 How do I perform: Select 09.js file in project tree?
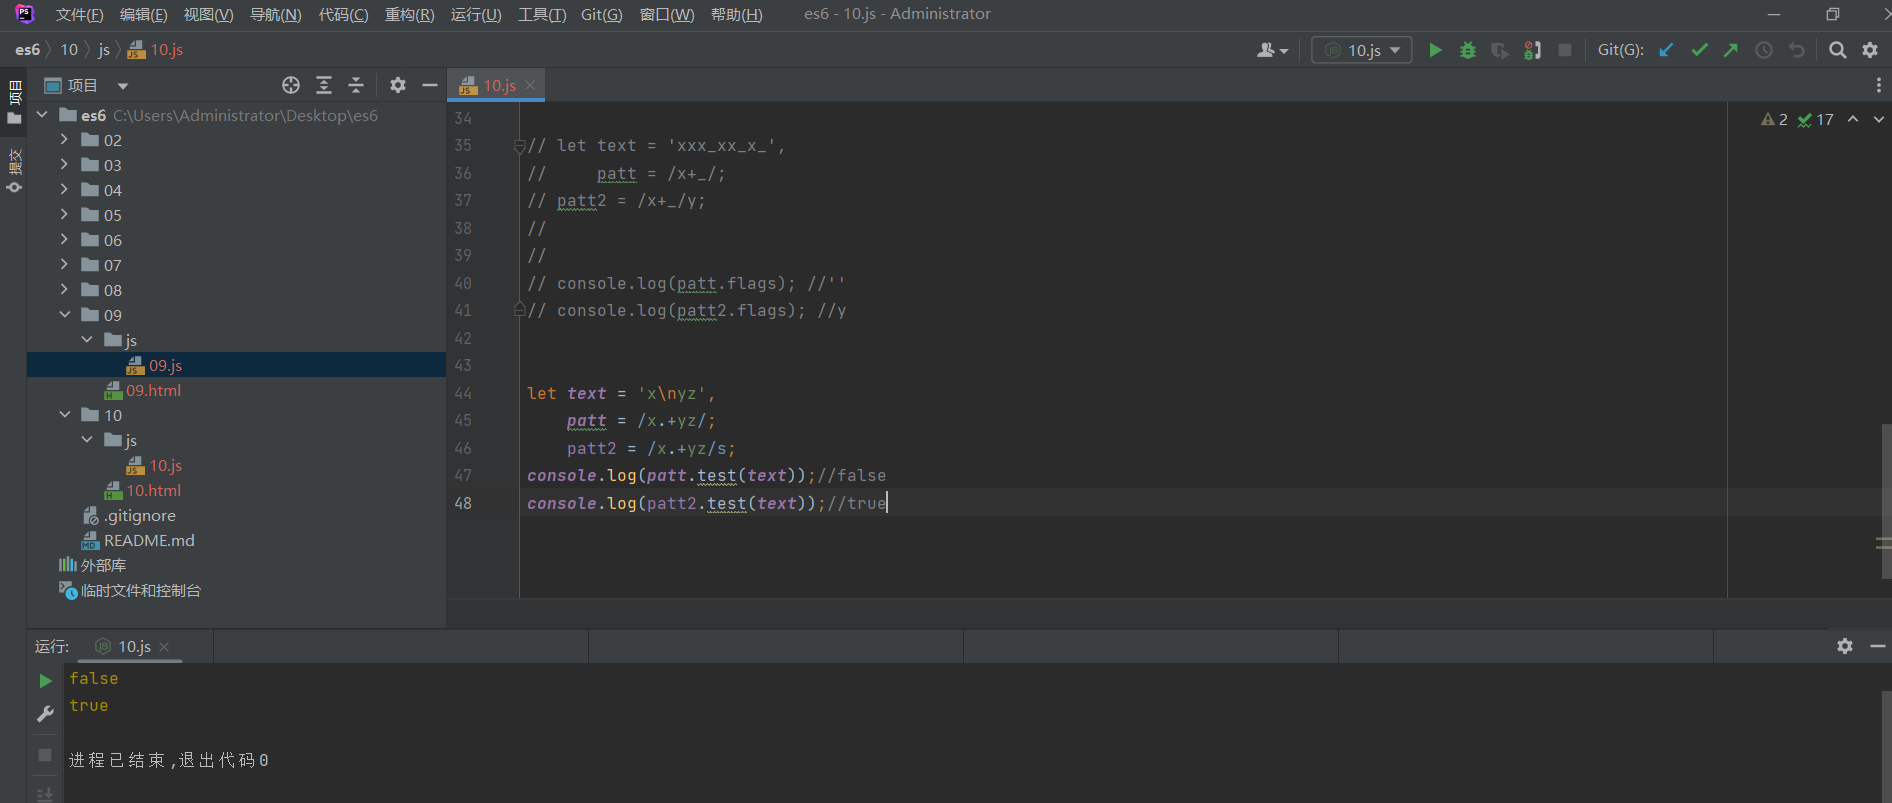point(165,365)
